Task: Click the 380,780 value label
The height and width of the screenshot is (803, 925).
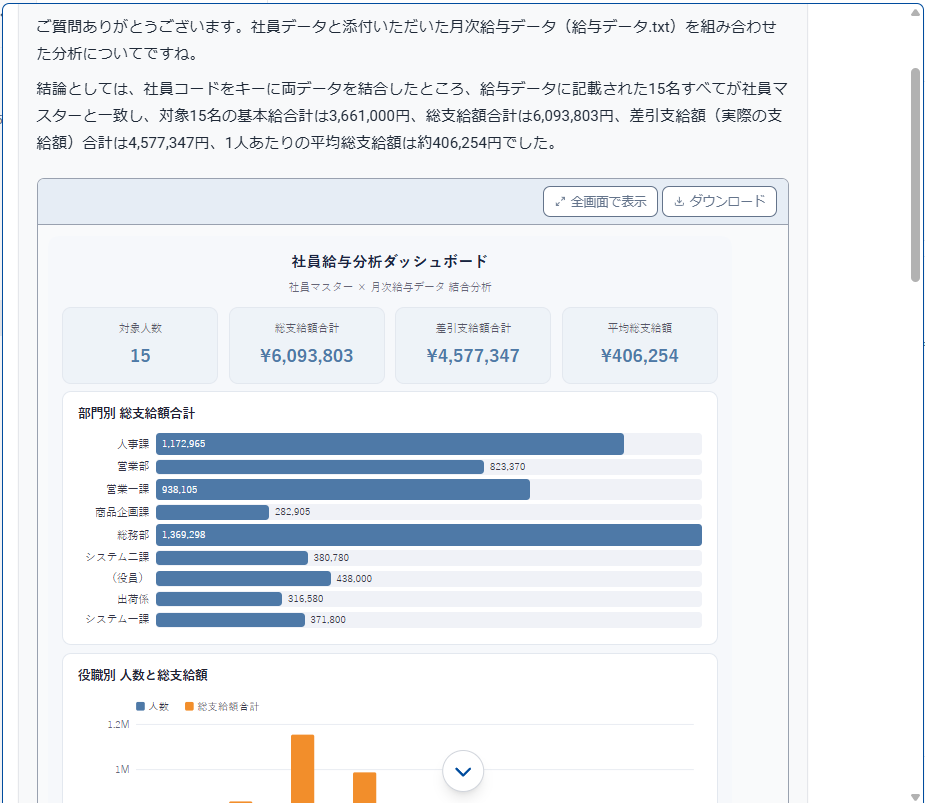Action: [331, 558]
